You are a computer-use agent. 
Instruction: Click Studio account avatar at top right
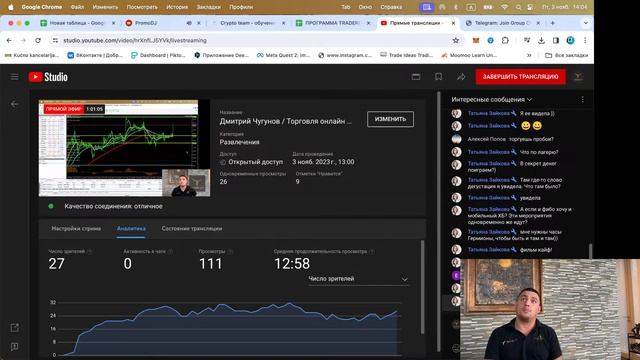tap(578, 77)
